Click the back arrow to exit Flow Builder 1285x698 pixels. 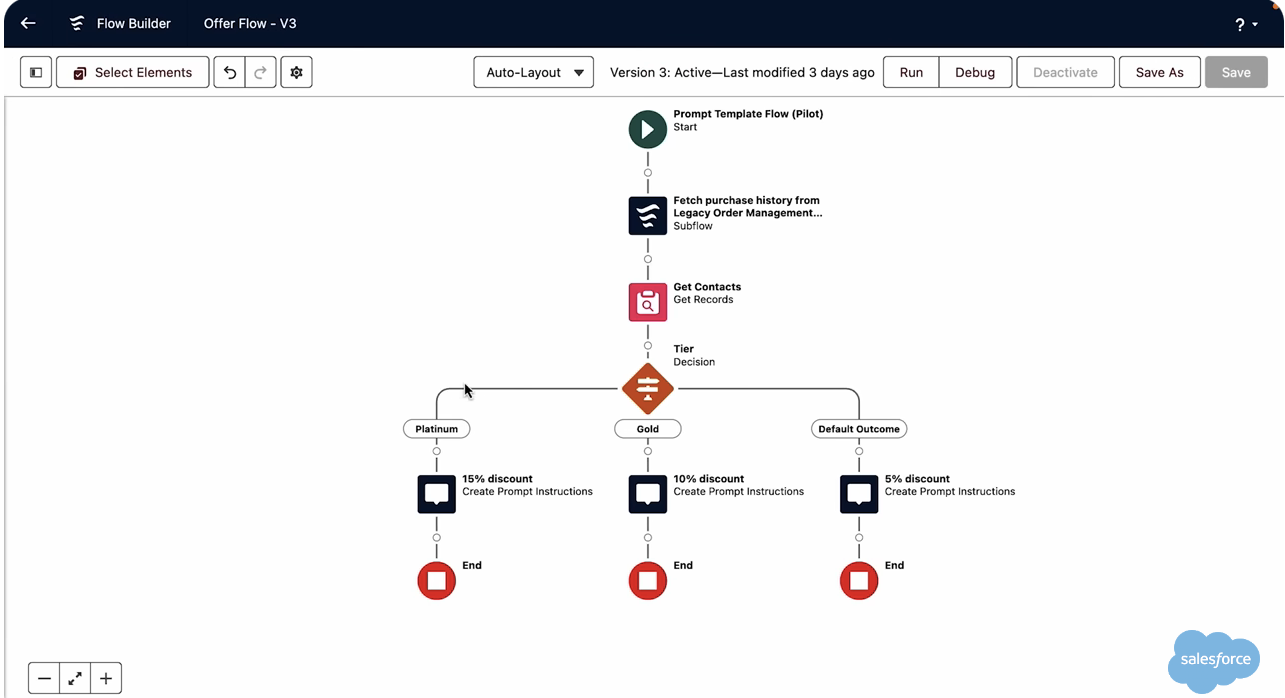click(x=26, y=23)
